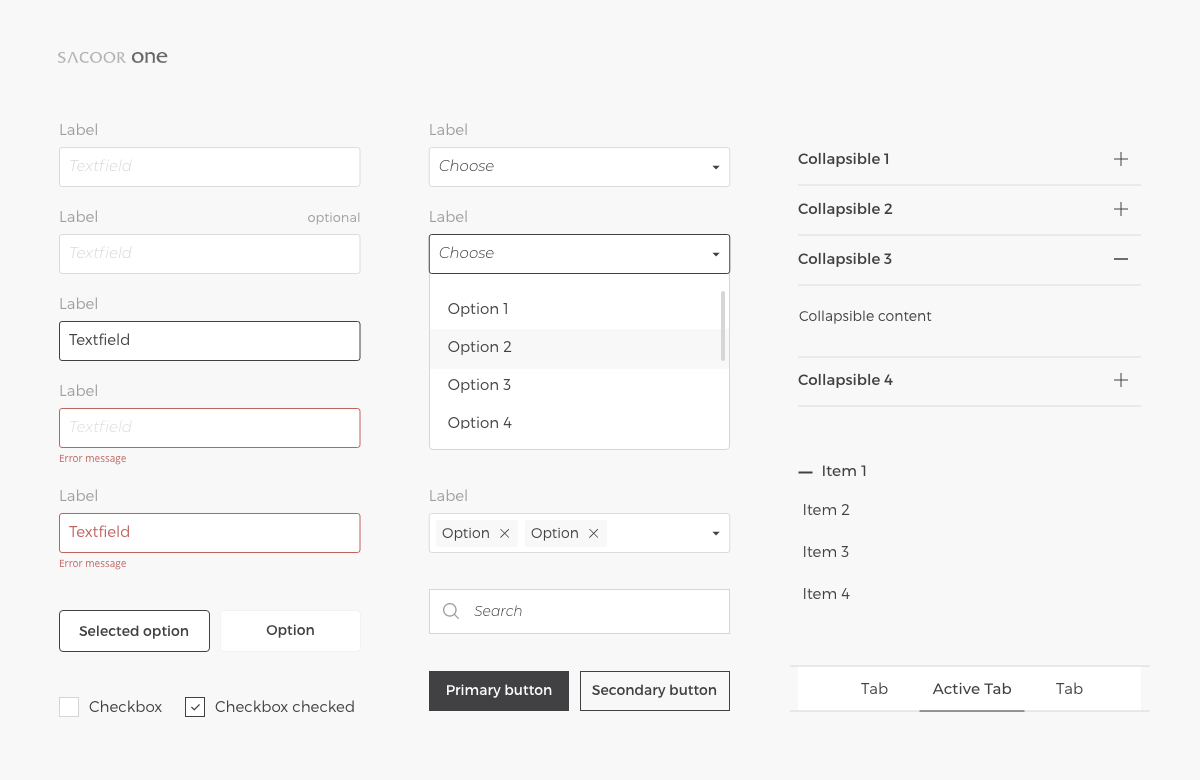1200x780 pixels.
Task: Select Item 3 in the list
Action: point(826,552)
